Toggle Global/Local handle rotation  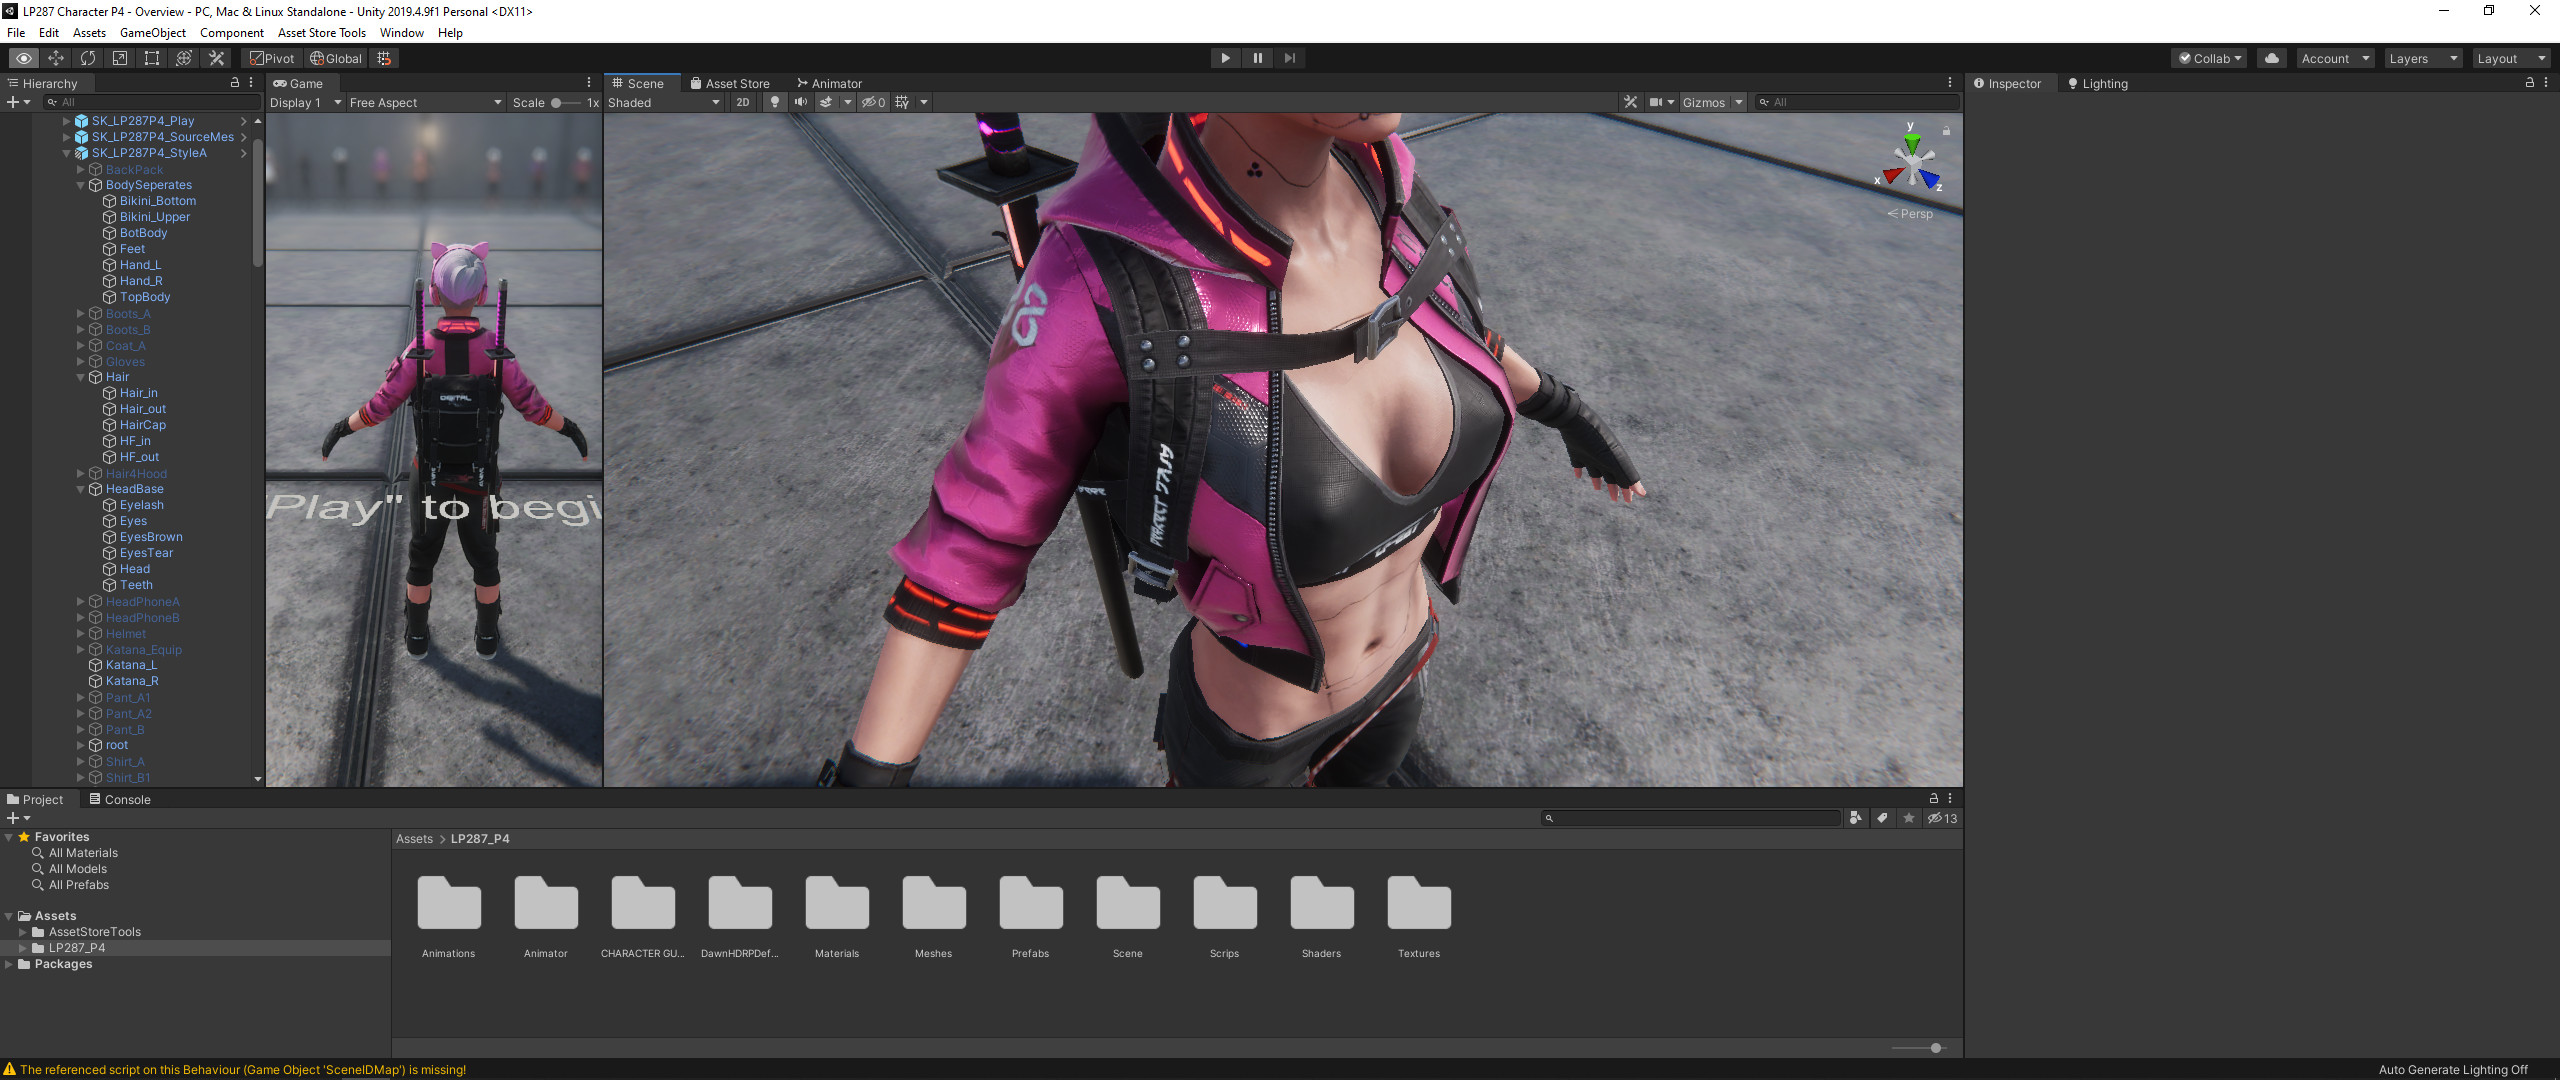(x=336, y=58)
